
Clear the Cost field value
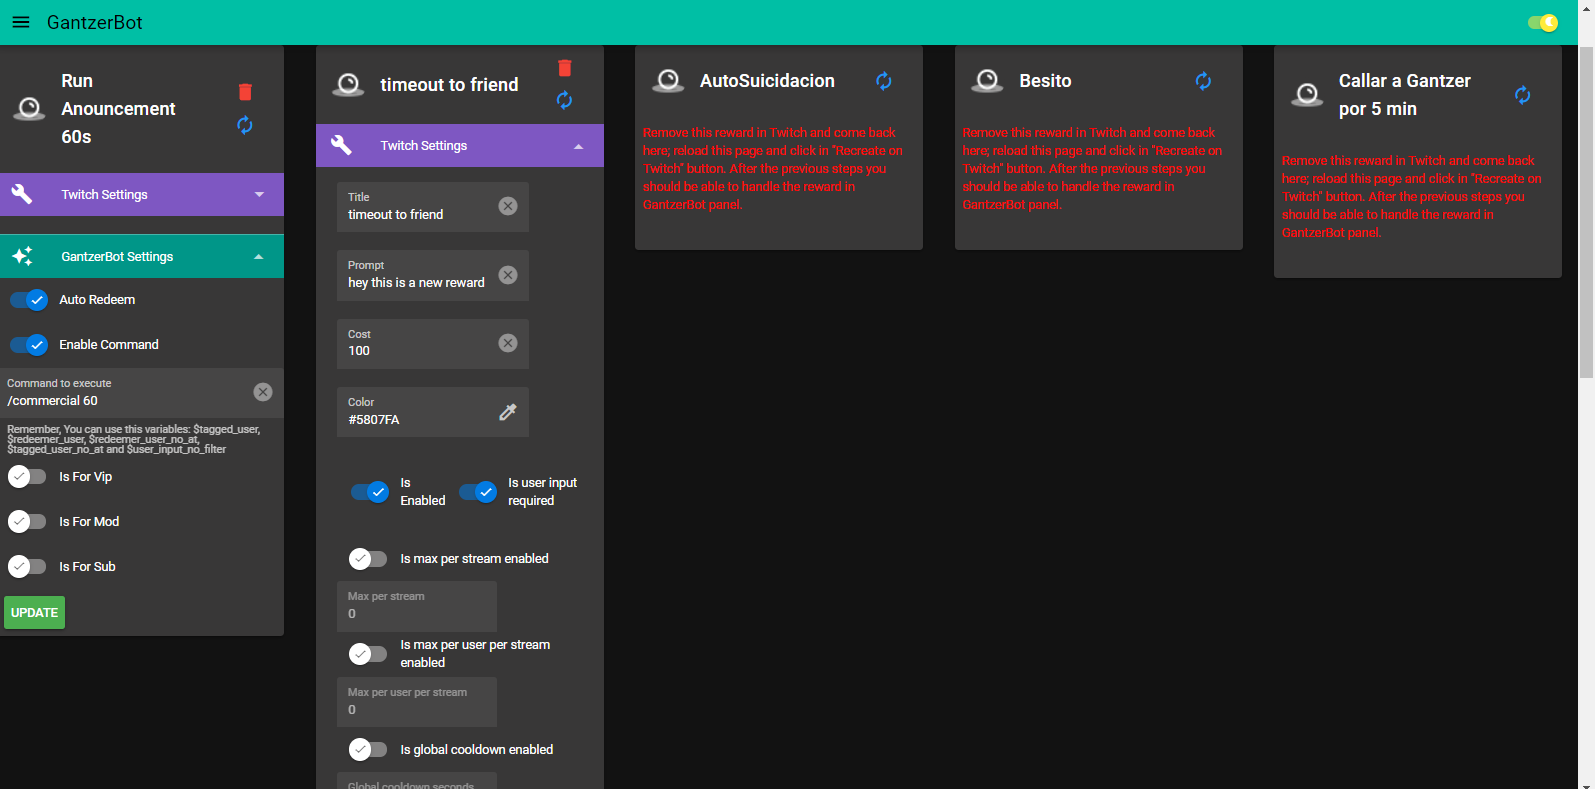point(508,343)
